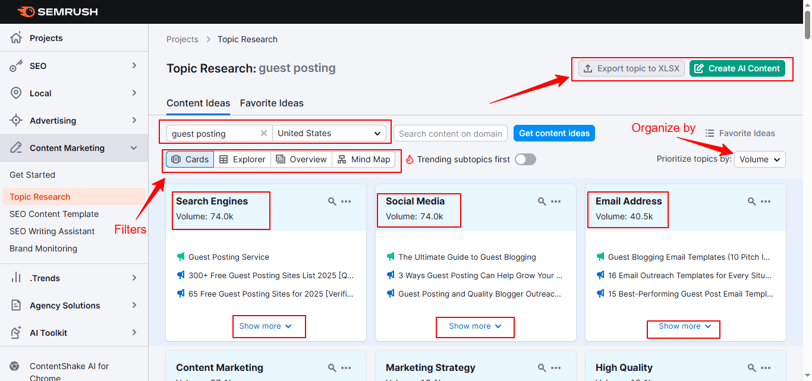
Task: Expand the .Trends sidebar section
Action: [134, 278]
